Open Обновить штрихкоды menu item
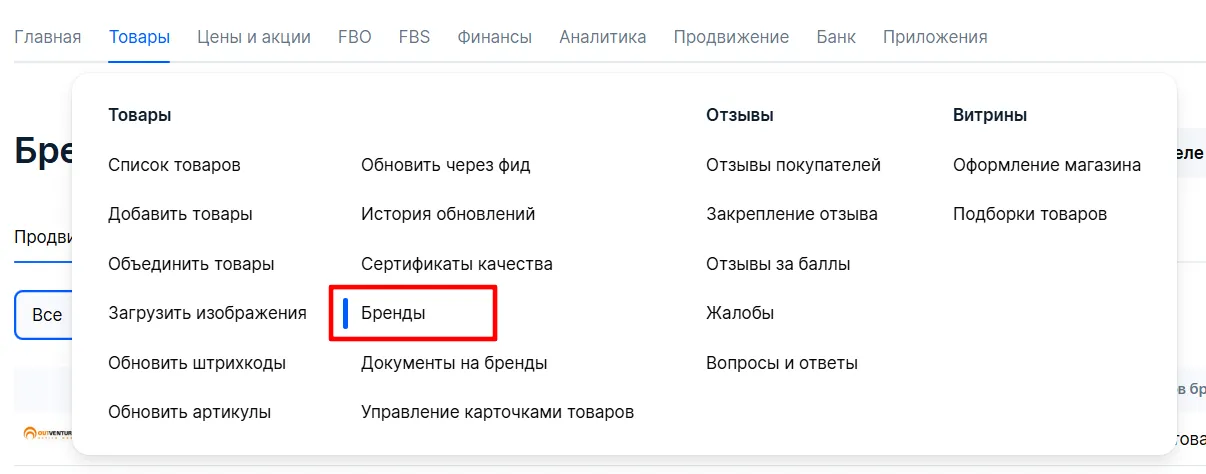1206x474 pixels. (x=197, y=363)
